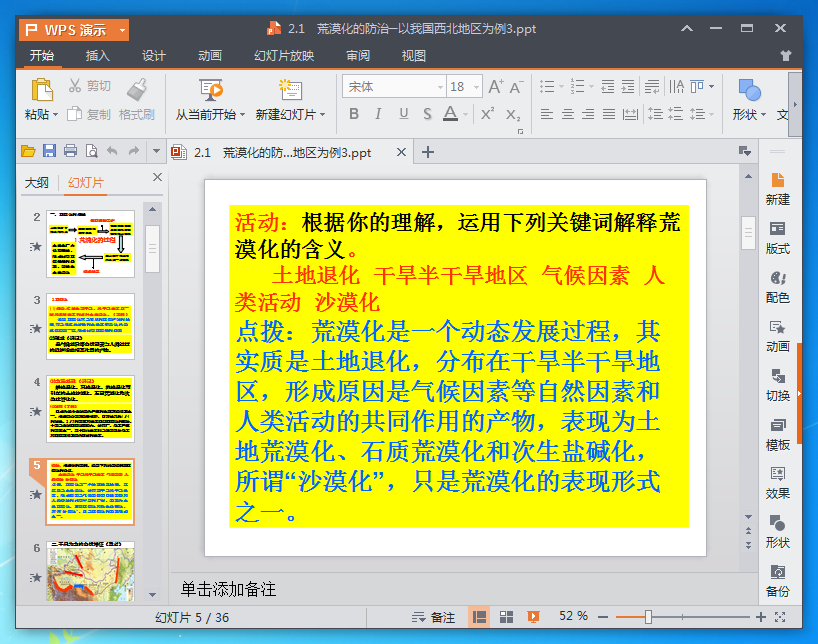Center align the text

tap(568, 114)
